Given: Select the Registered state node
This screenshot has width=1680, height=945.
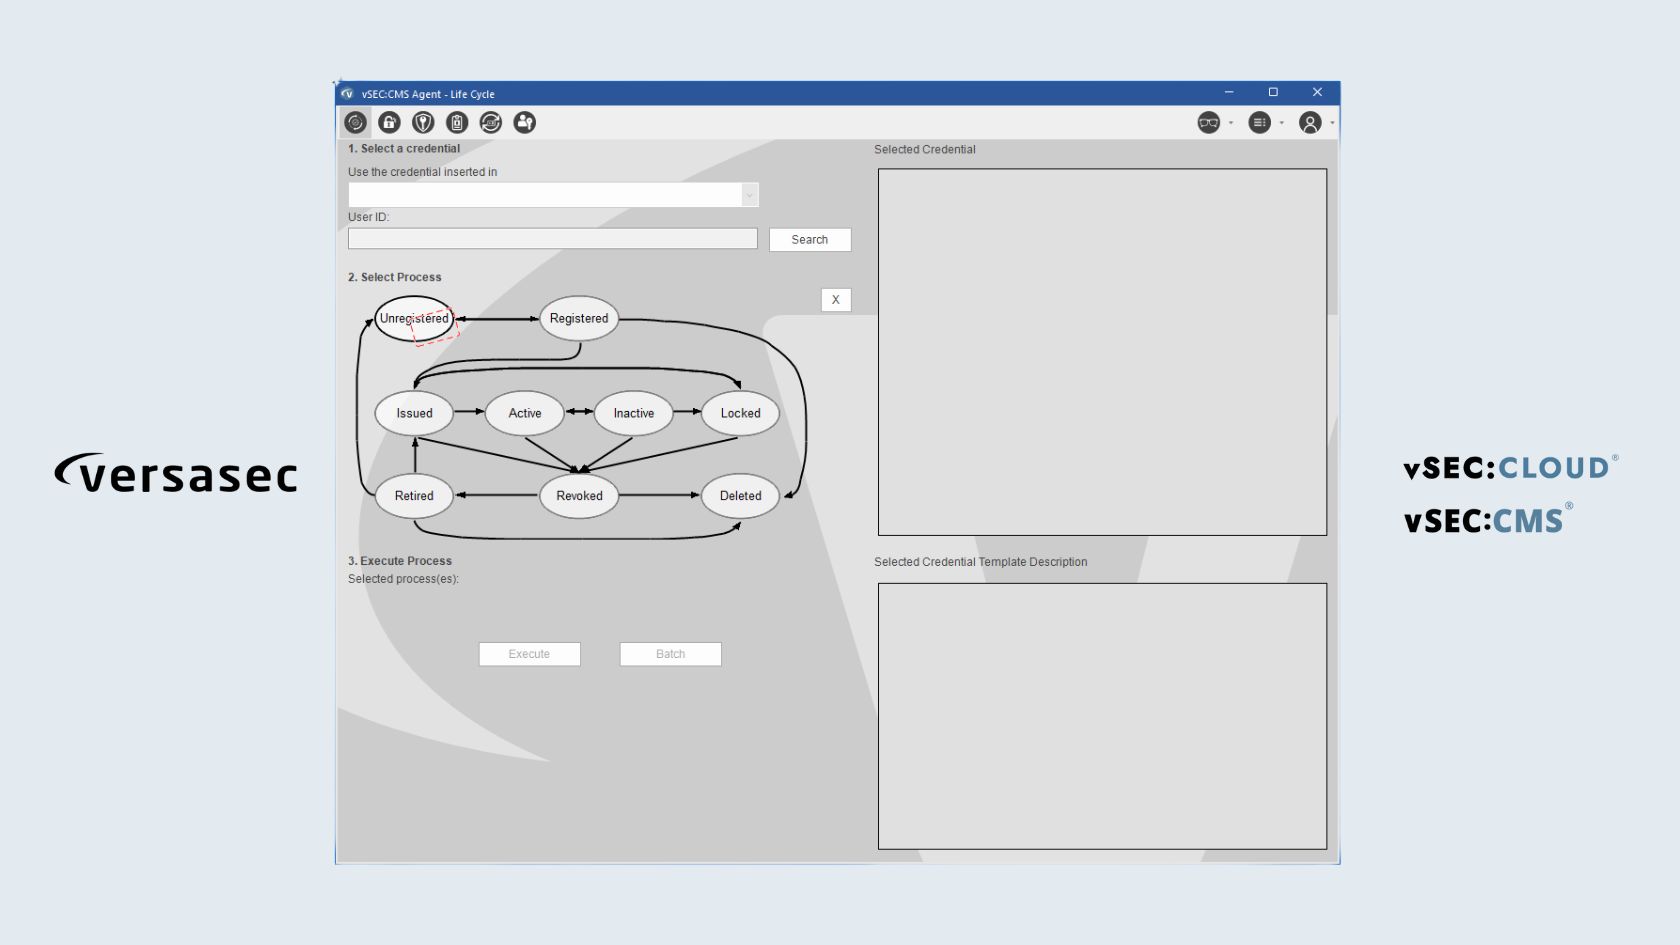Looking at the screenshot, I should click(579, 318).
